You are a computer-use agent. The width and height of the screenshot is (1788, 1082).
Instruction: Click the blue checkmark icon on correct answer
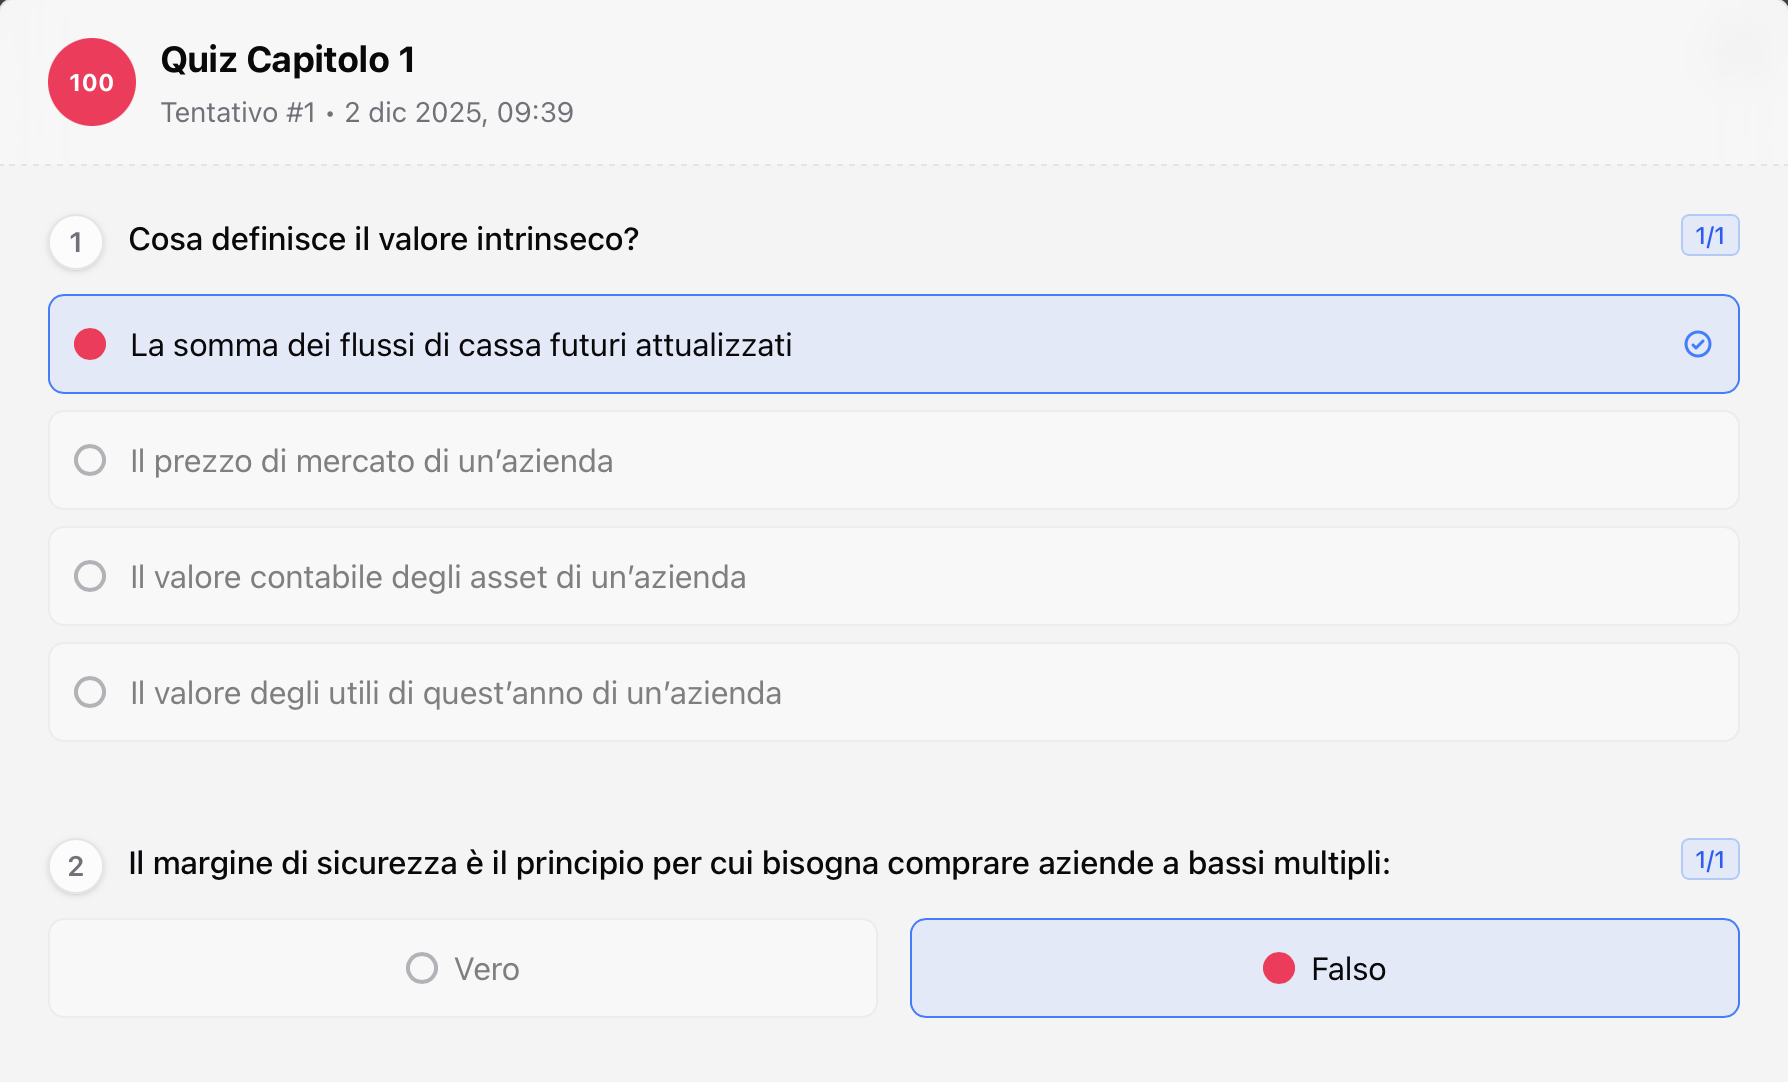[x=1697, y=344]
